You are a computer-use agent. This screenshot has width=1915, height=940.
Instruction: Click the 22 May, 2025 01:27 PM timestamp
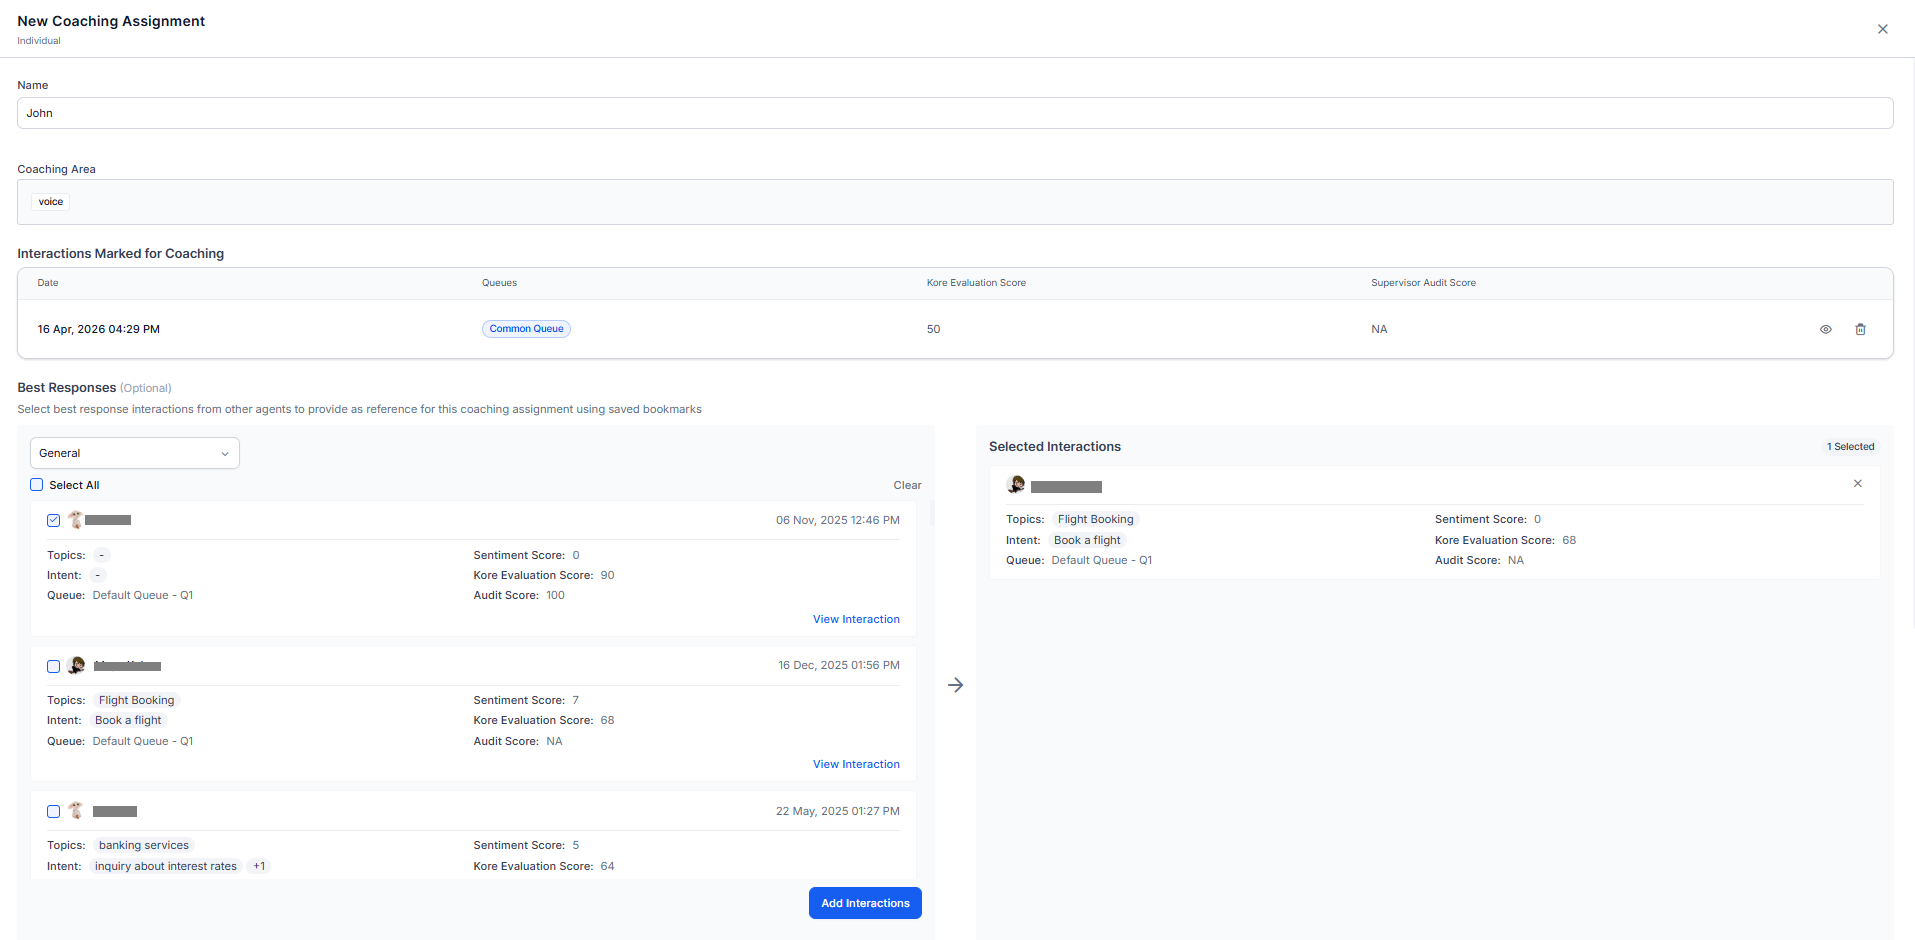838,811
